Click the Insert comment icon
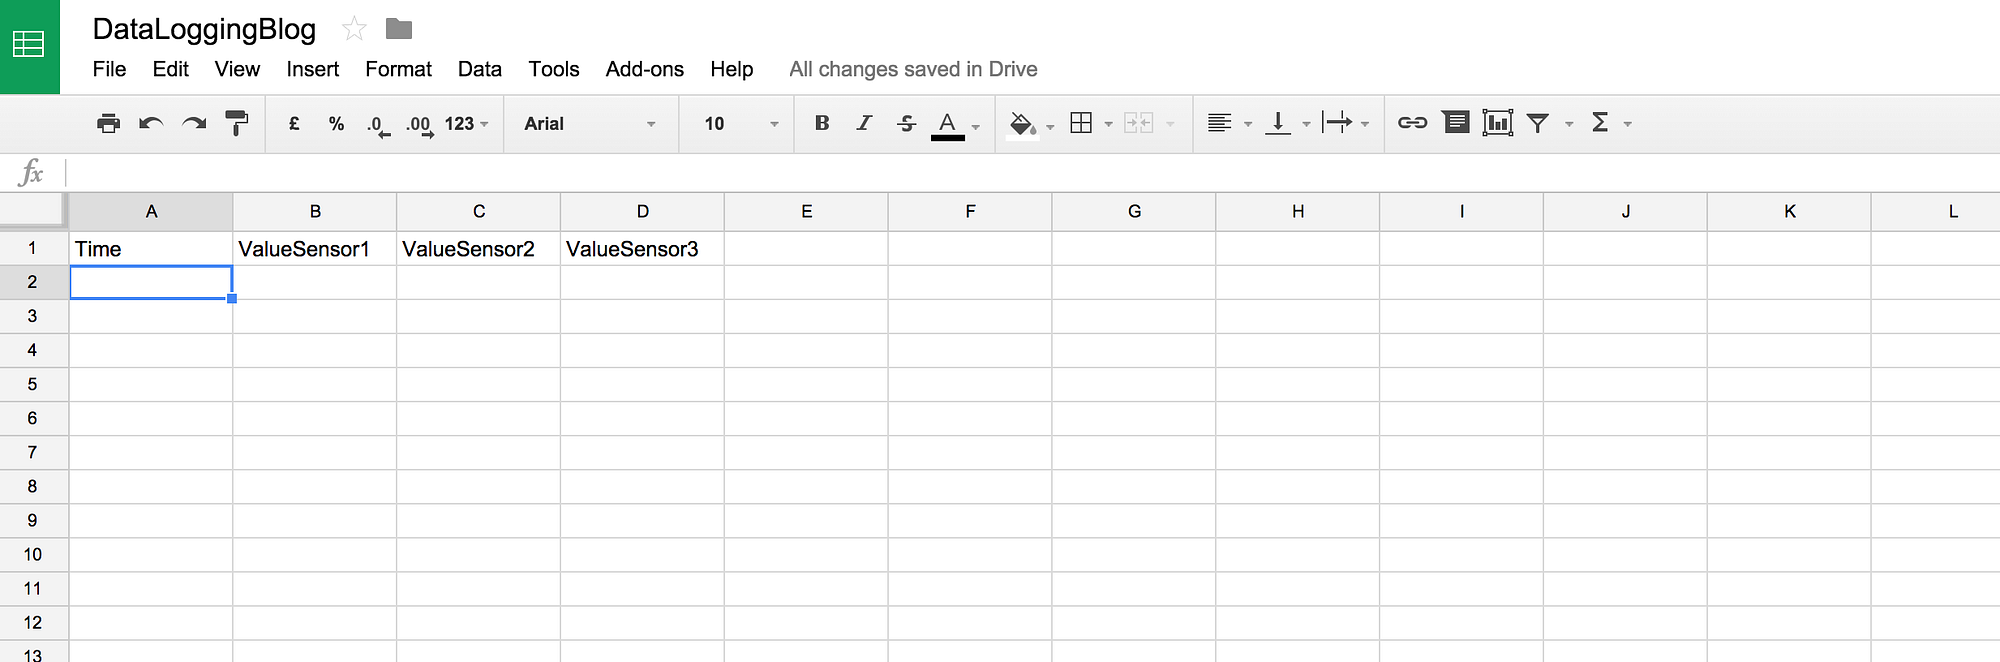 (1456, 122)
